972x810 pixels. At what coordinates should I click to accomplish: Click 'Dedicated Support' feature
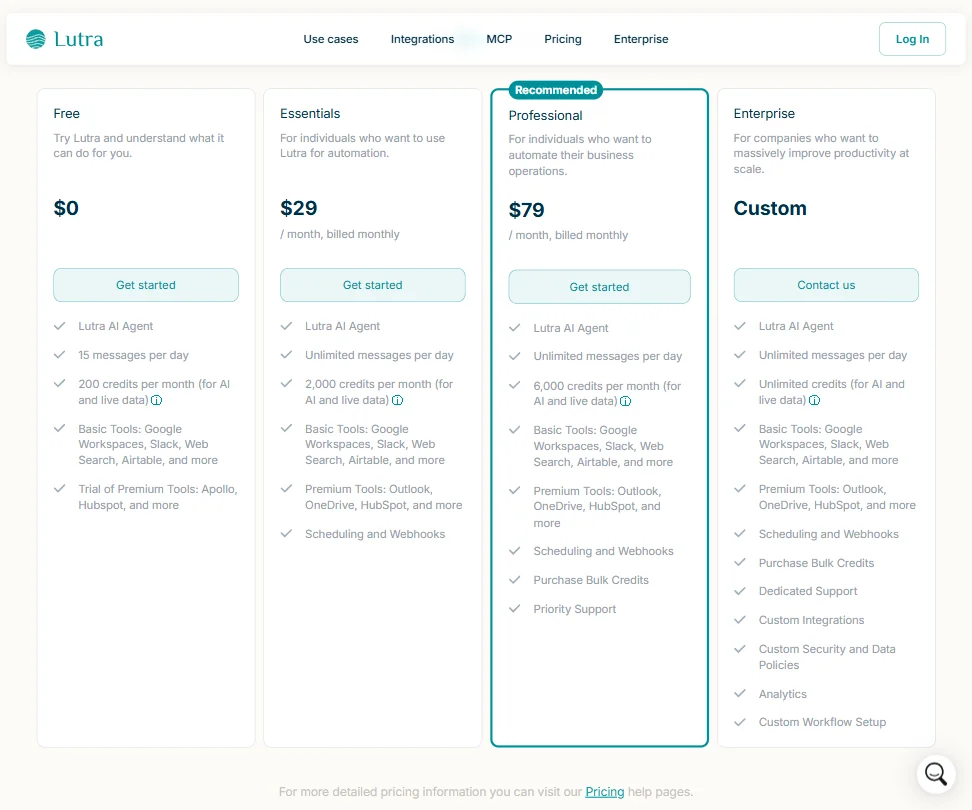click(808, 591)
